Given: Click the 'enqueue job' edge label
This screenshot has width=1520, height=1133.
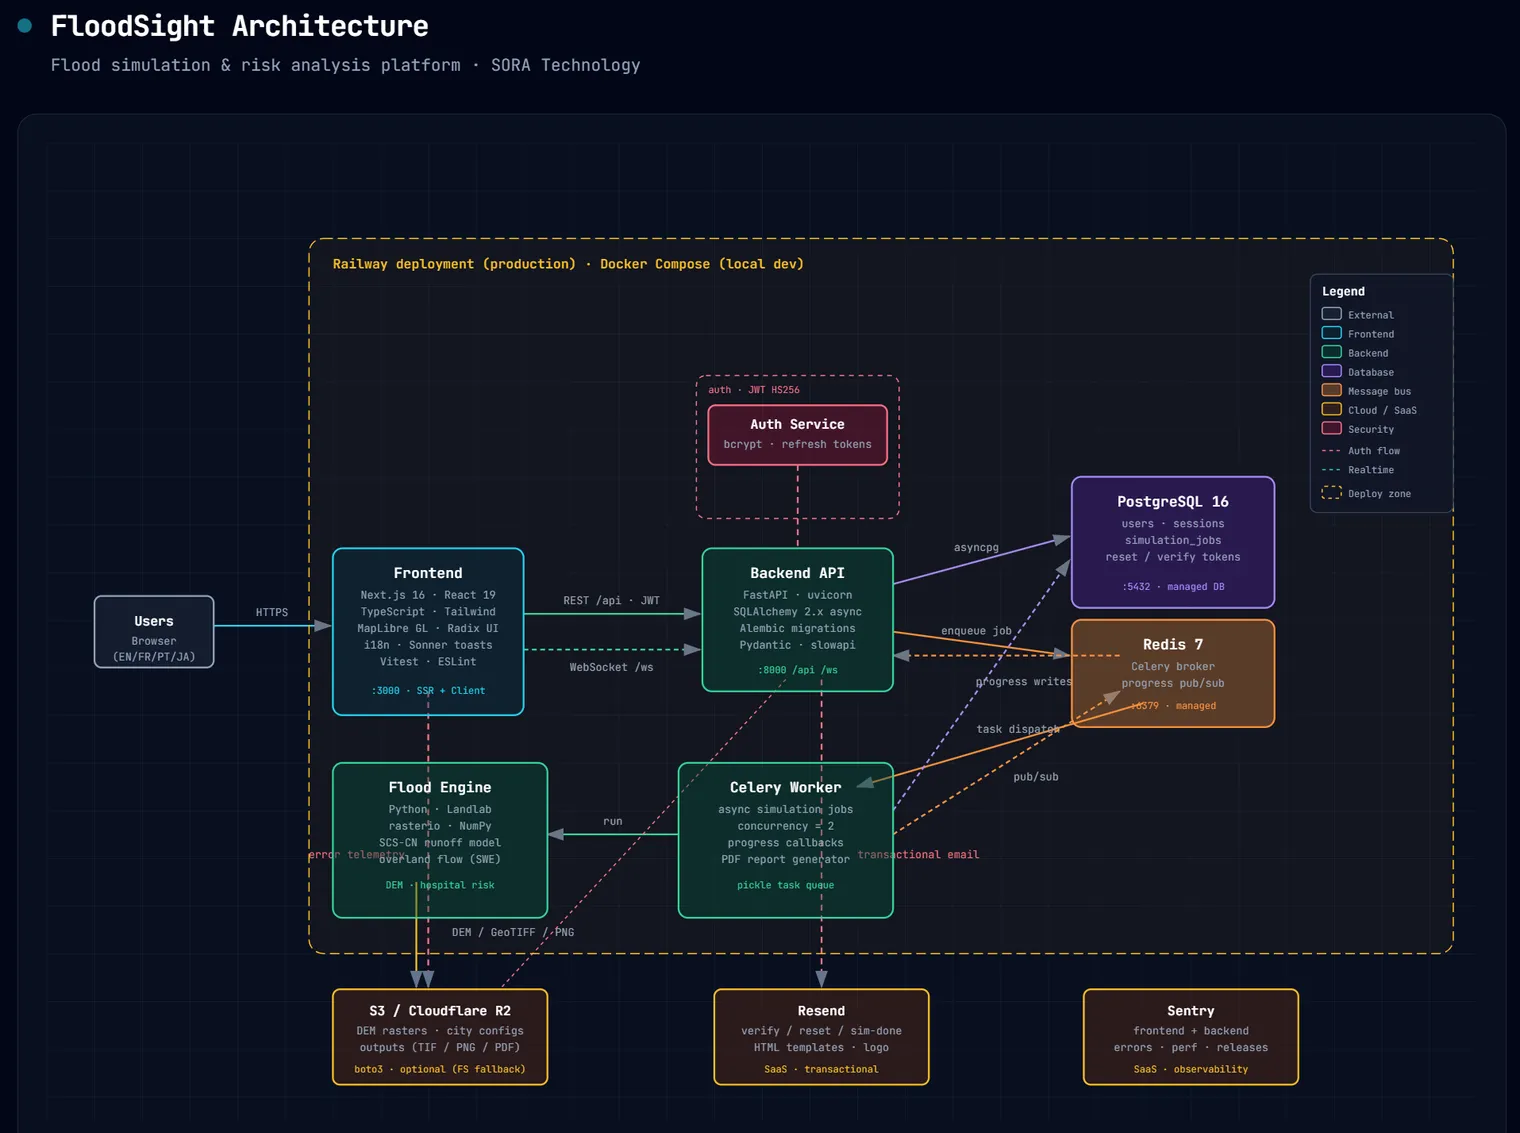Looking at the screenshot, I should click(x=976, y=631).
